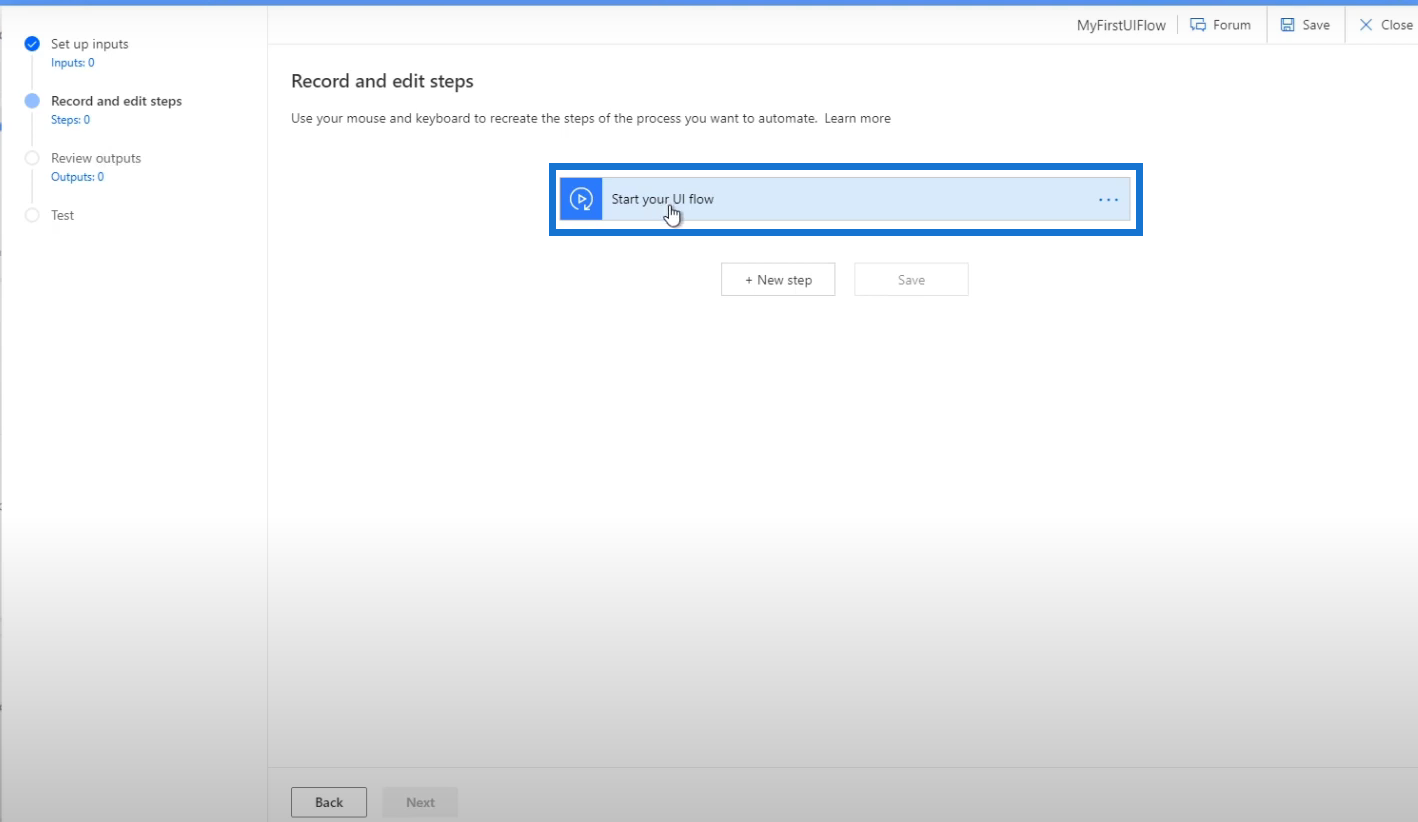Open the three-dot menu on Start your UI flow
Viewport: 1418px width, 822px height.
pos(1108,199)
